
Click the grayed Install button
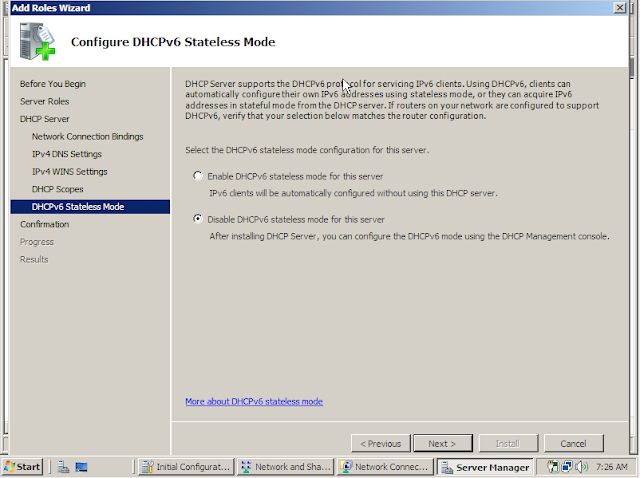coord(508,443)
